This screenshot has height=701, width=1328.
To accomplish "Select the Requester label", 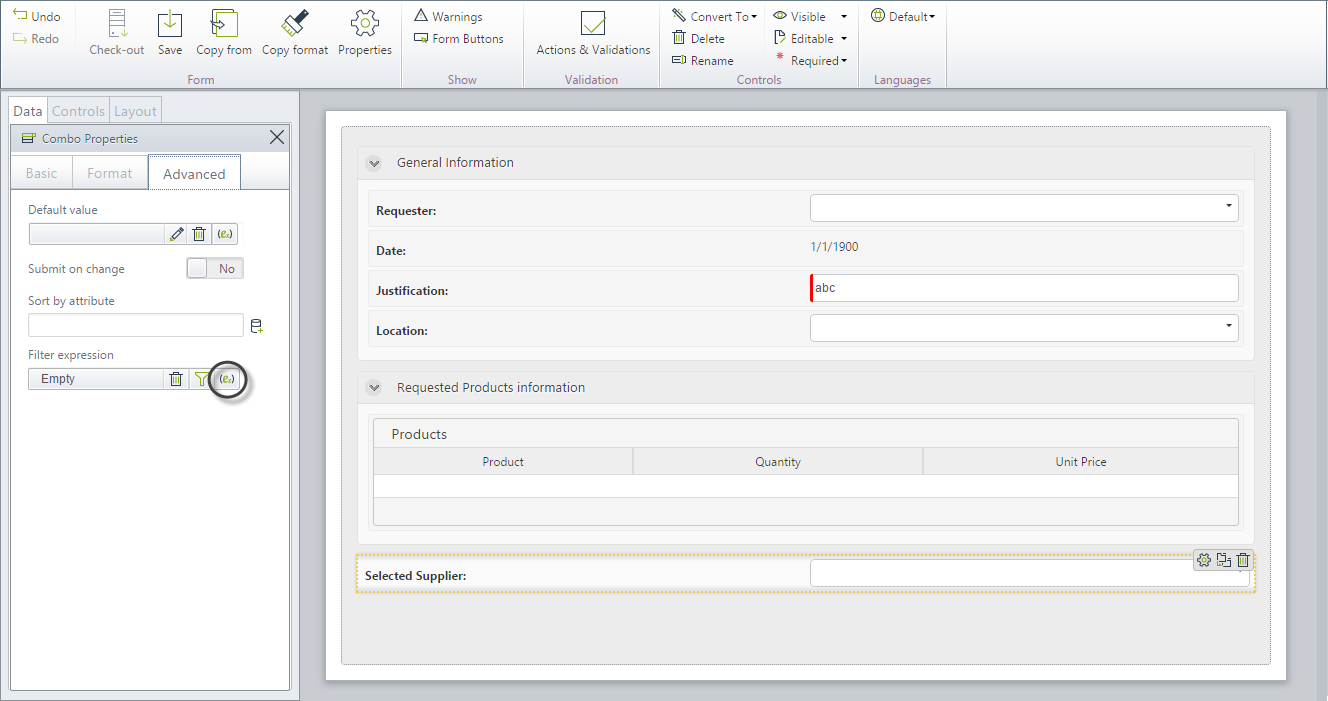I will (x=406, y=211).
